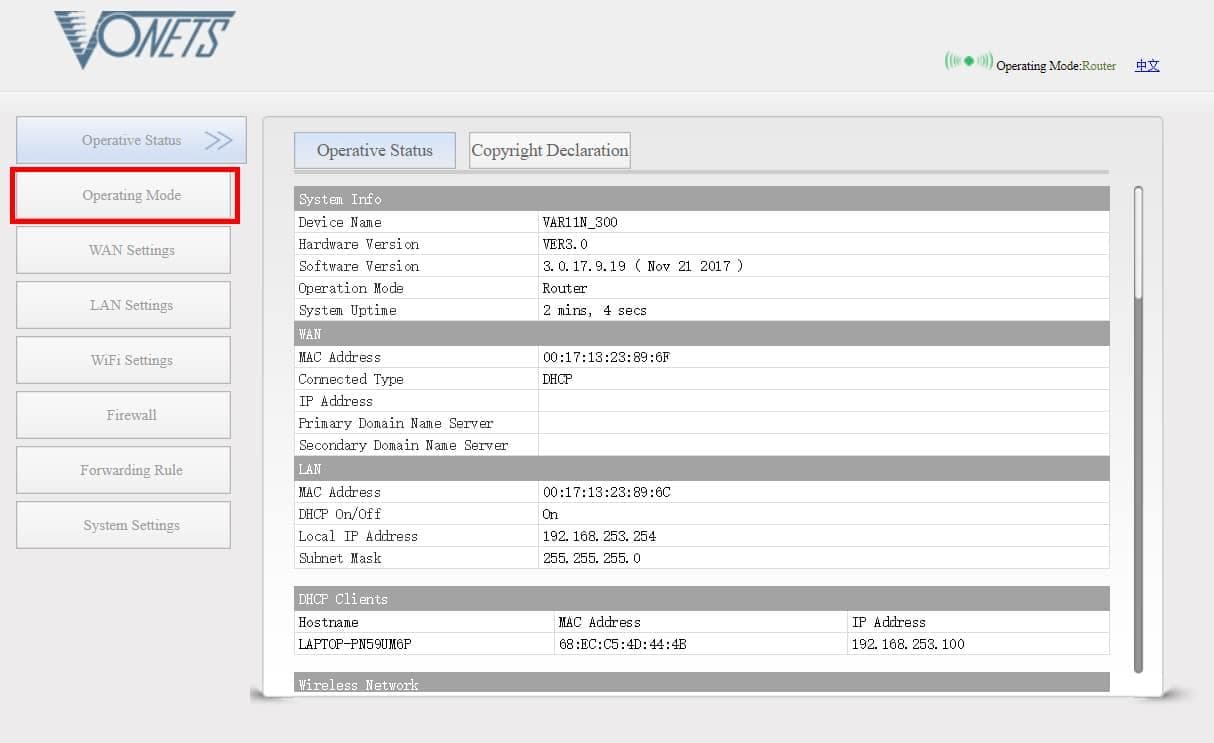Viewport: 1214px width, 743px height.
Task: Switch interface language to Chinese via 中文 link
Action: [1146, 66]
